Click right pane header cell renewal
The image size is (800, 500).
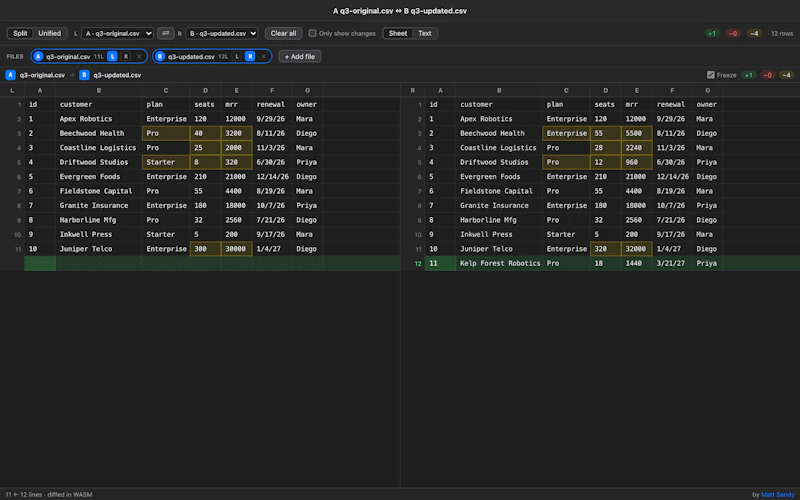click(672, 105)
